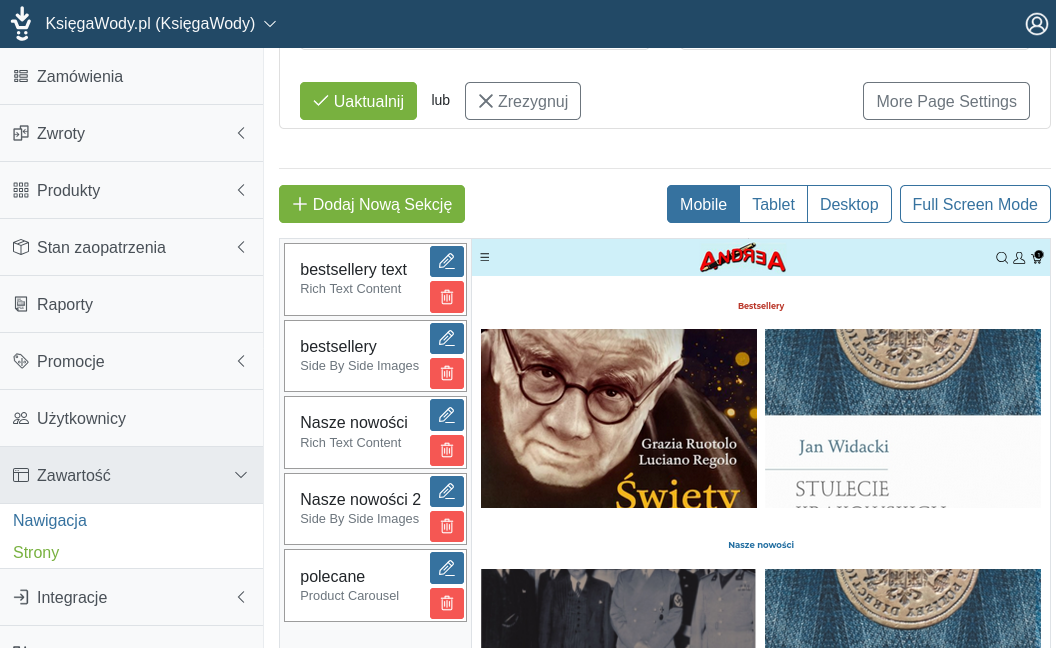
Task: Click the Stan zaopatrzenia box icon
Action: (21, 247)
